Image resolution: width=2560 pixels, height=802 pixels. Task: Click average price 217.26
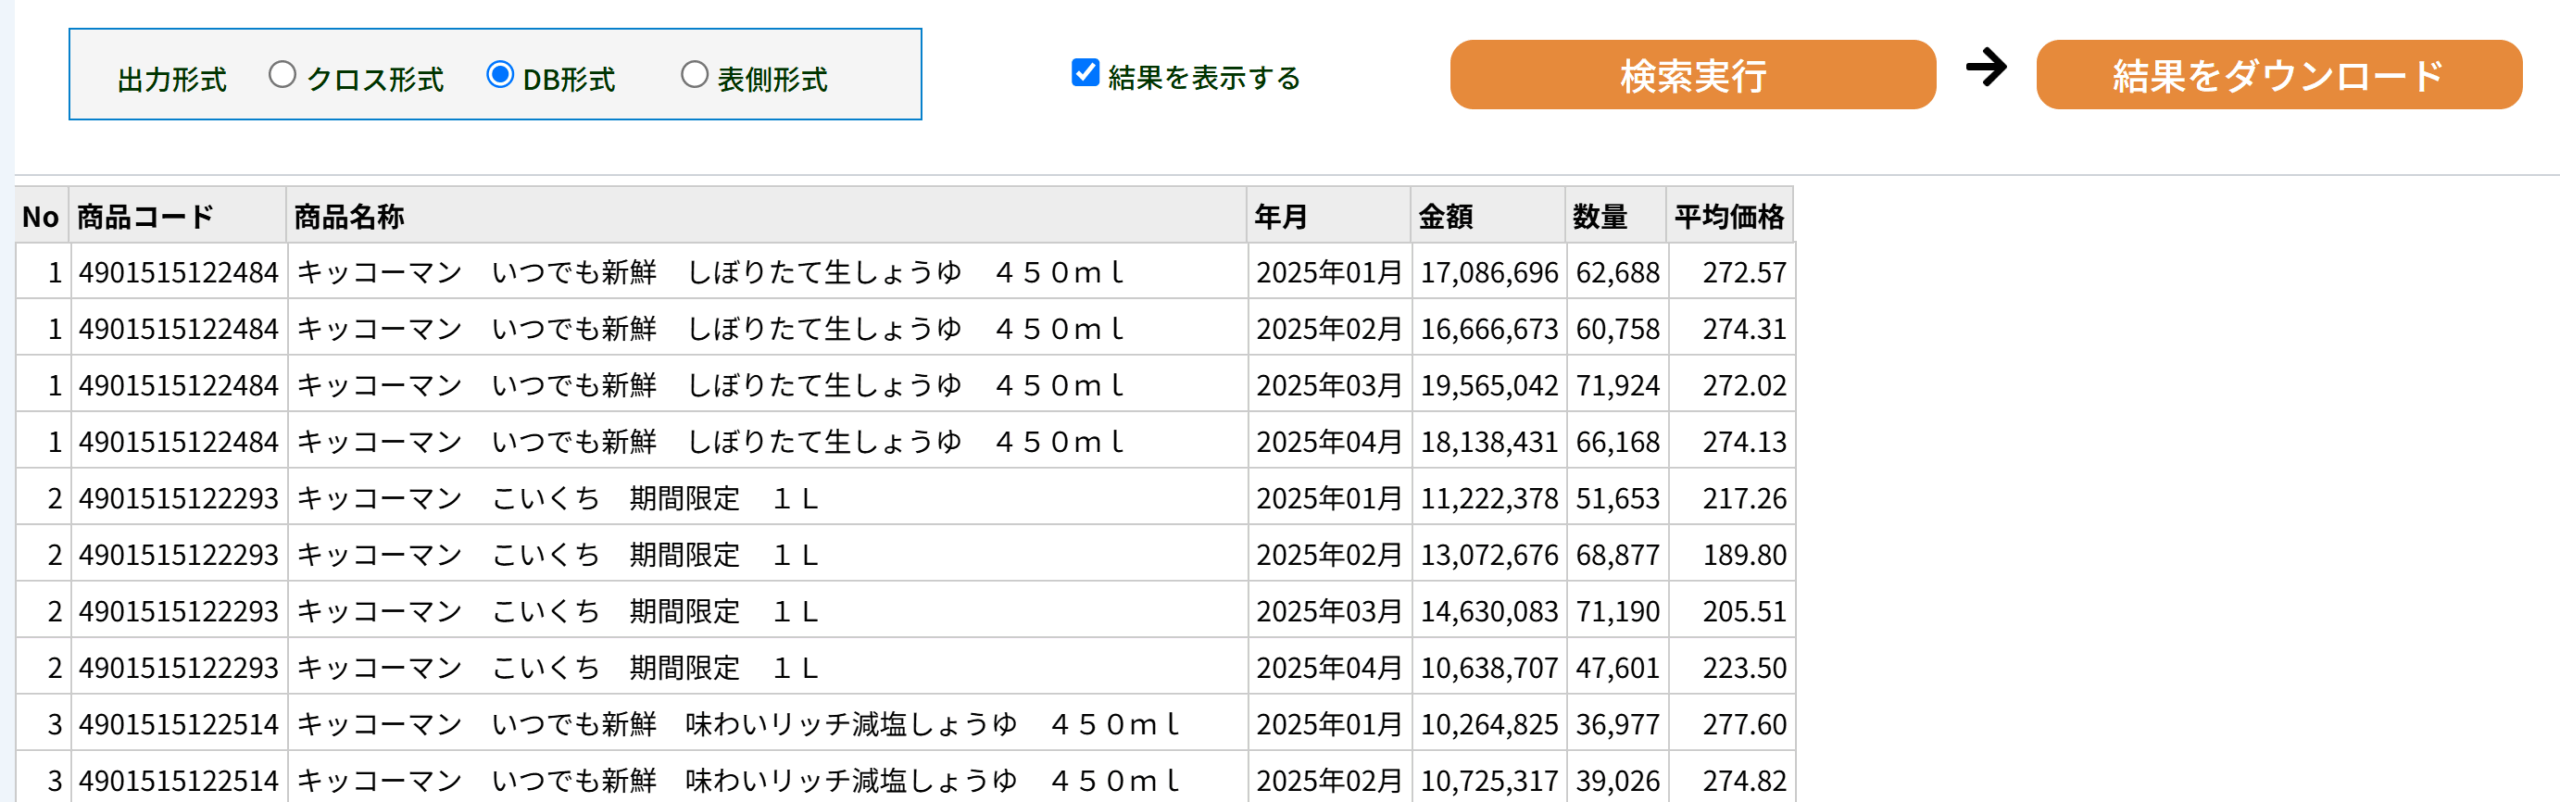click(x=1732, y=498)
